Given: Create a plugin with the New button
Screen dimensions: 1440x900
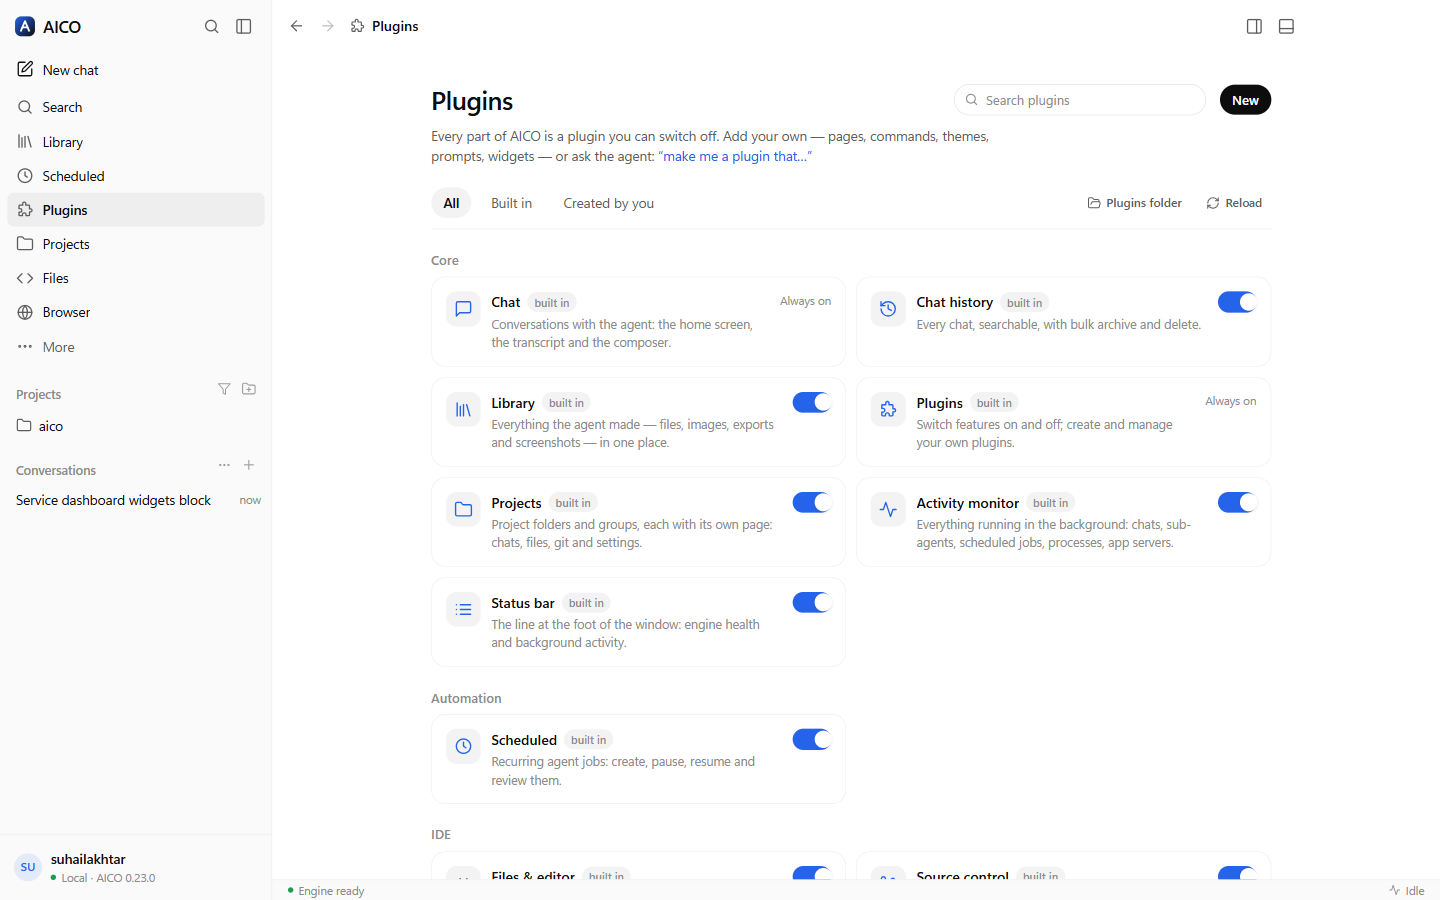Looking at the screenshot, I should point(1245,100).
